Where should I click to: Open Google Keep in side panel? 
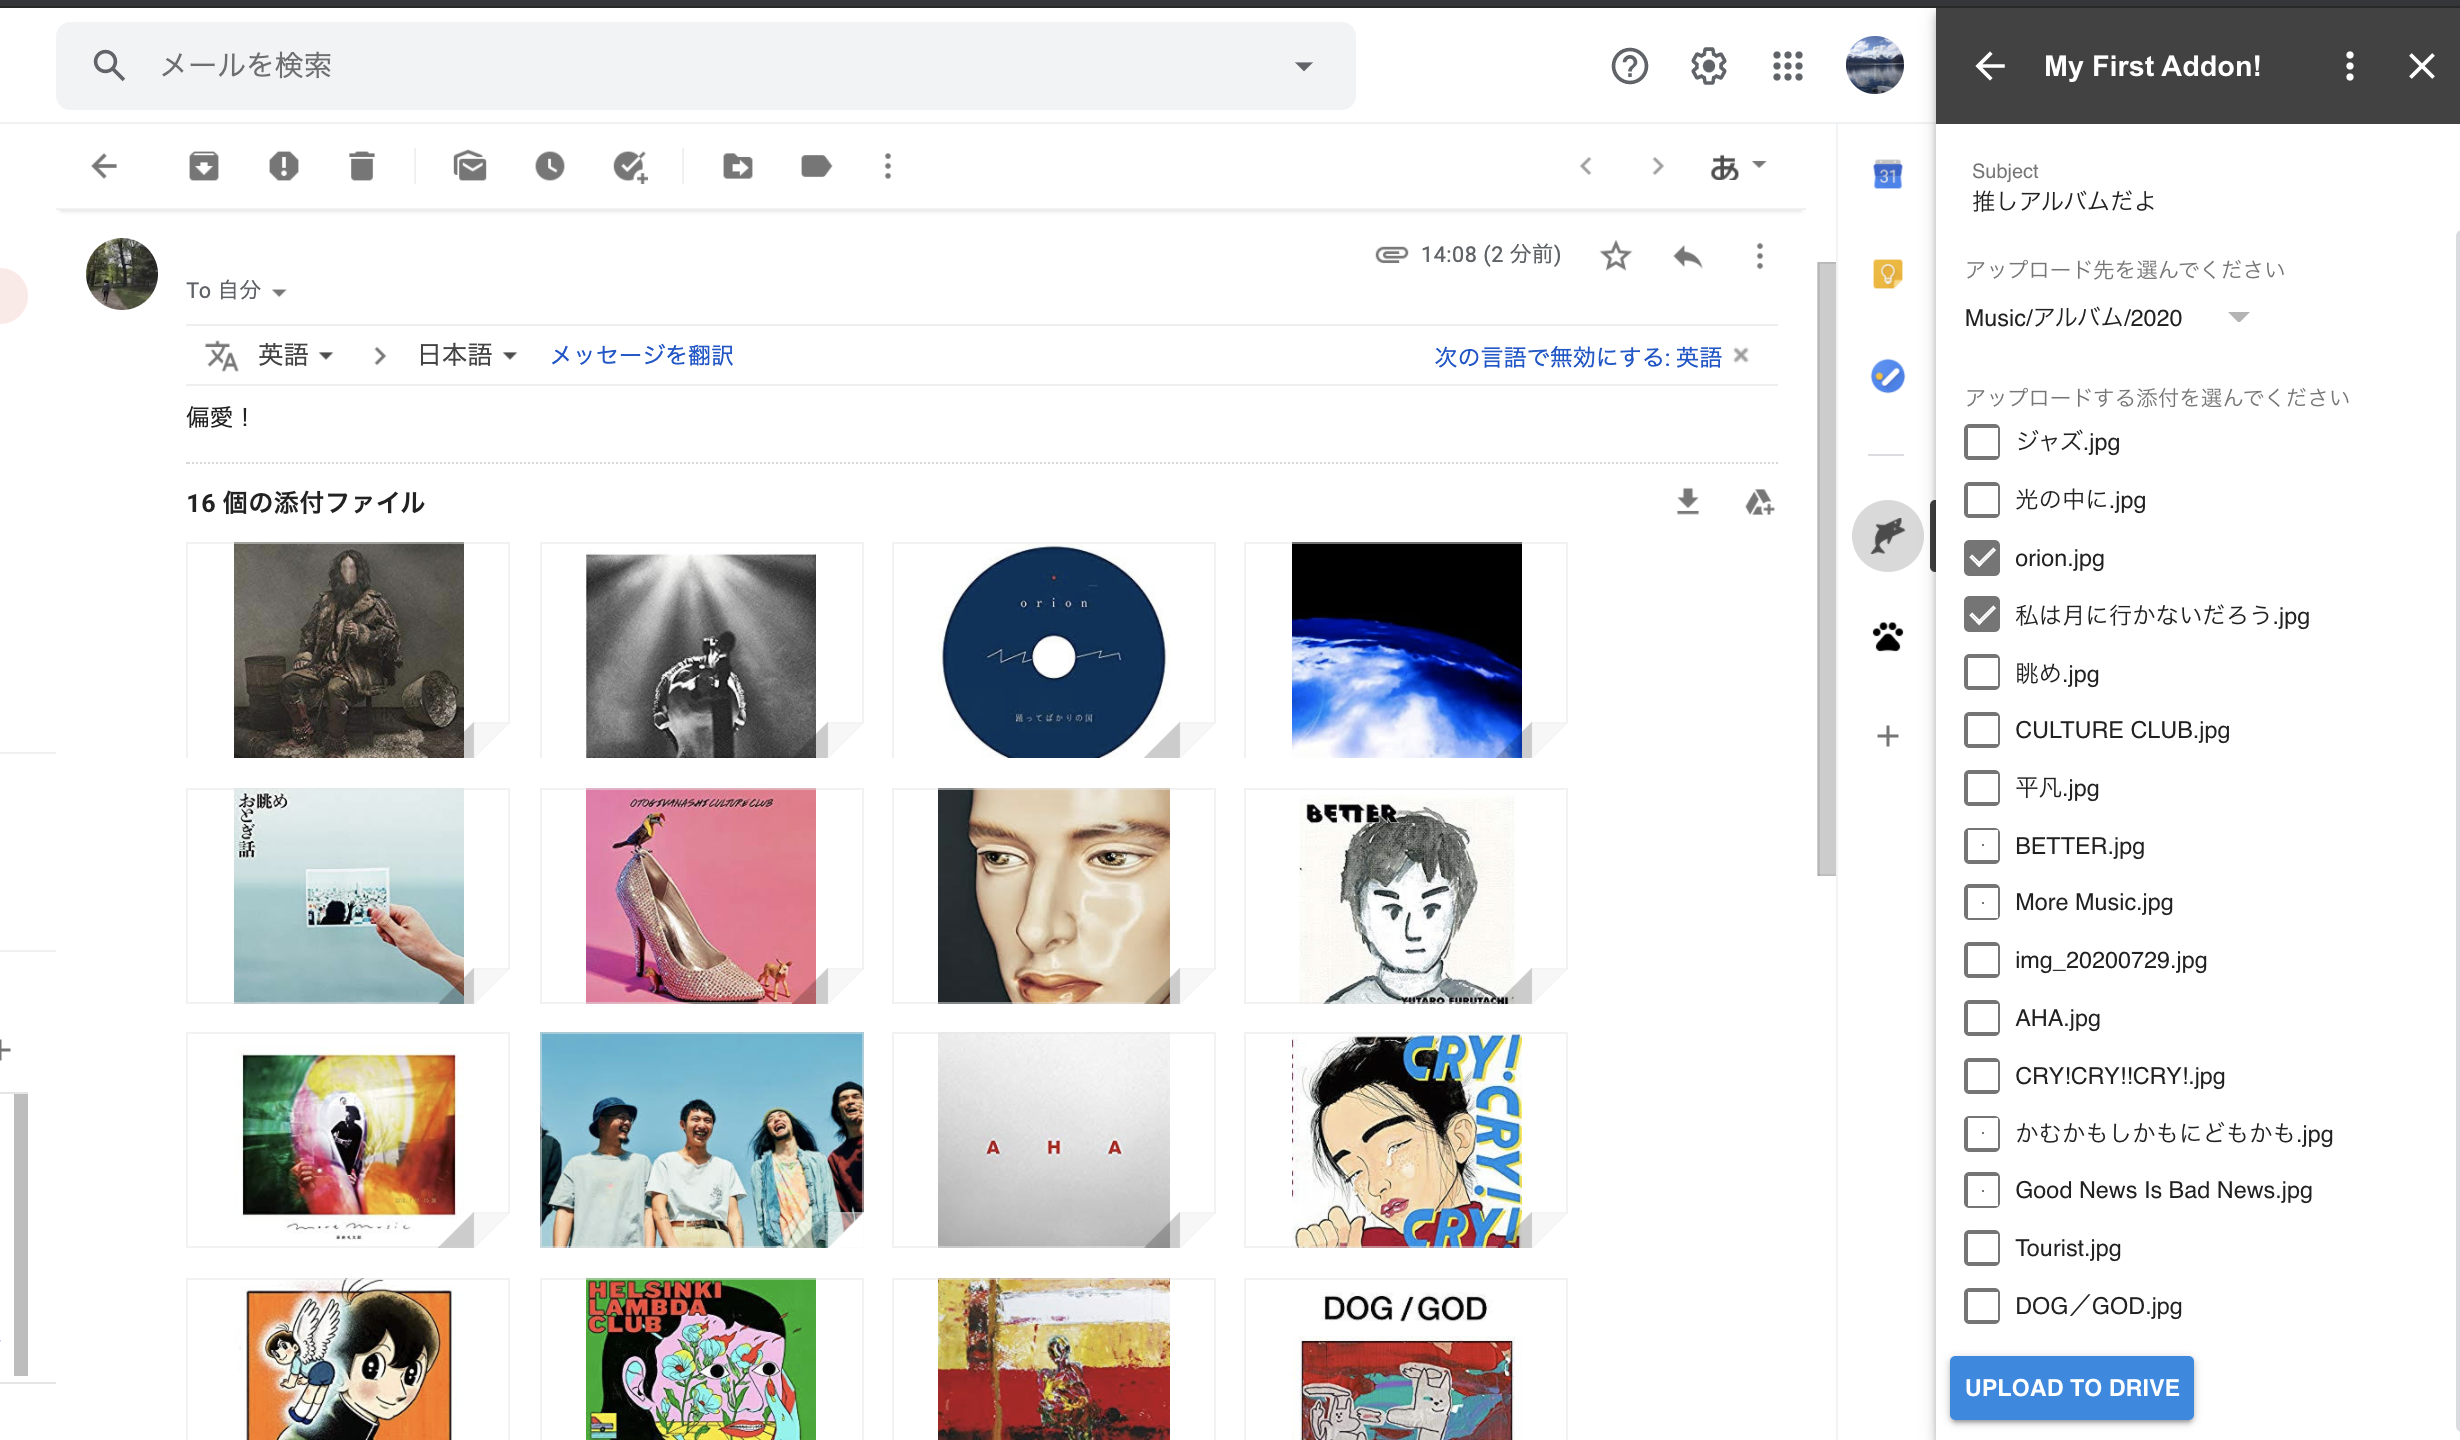pos(1887,274)
